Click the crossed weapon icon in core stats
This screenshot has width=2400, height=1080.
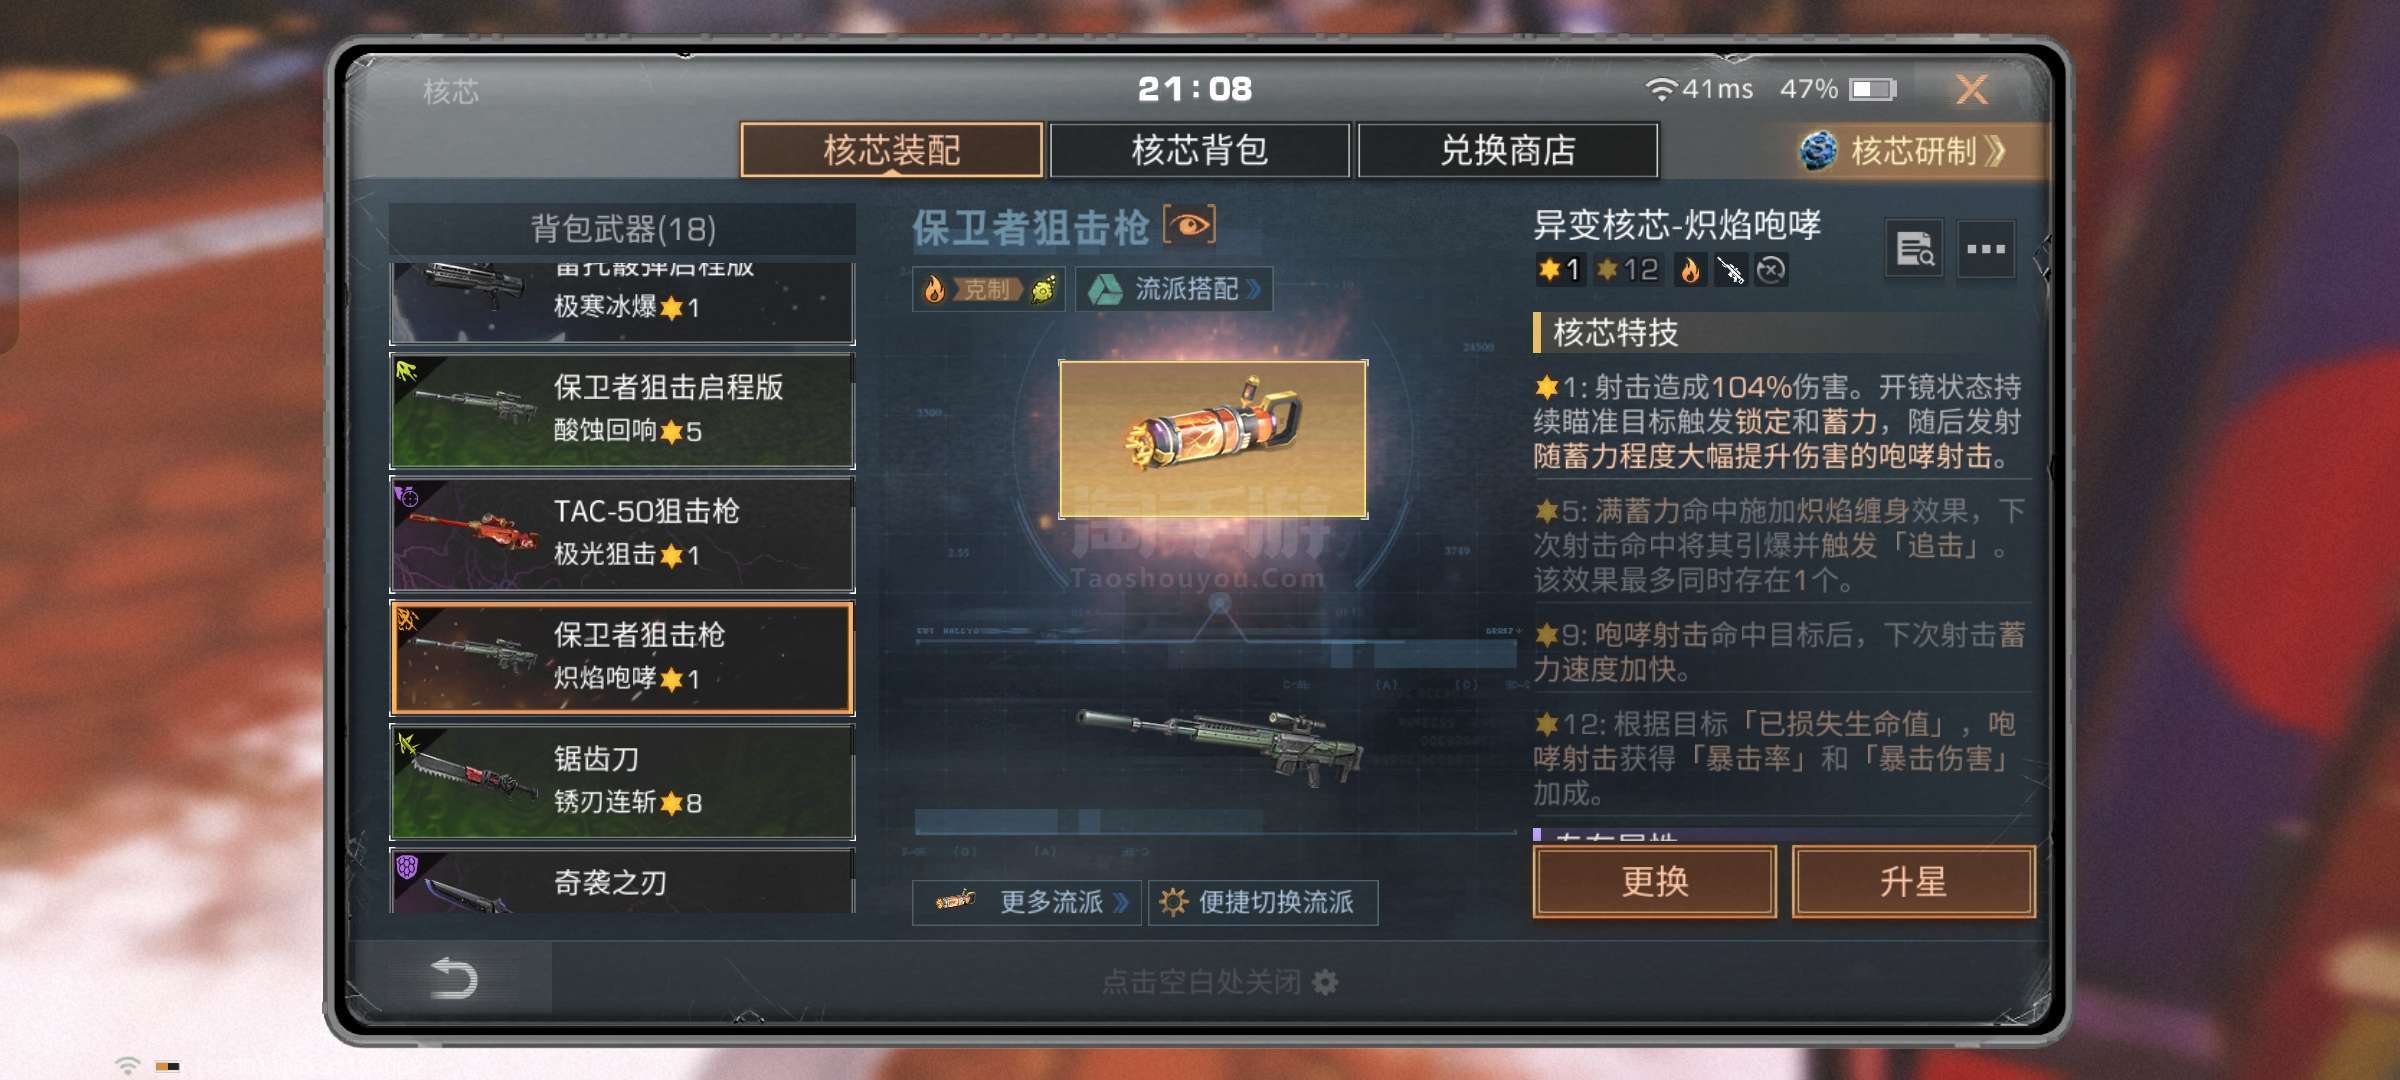[1730, 270]
